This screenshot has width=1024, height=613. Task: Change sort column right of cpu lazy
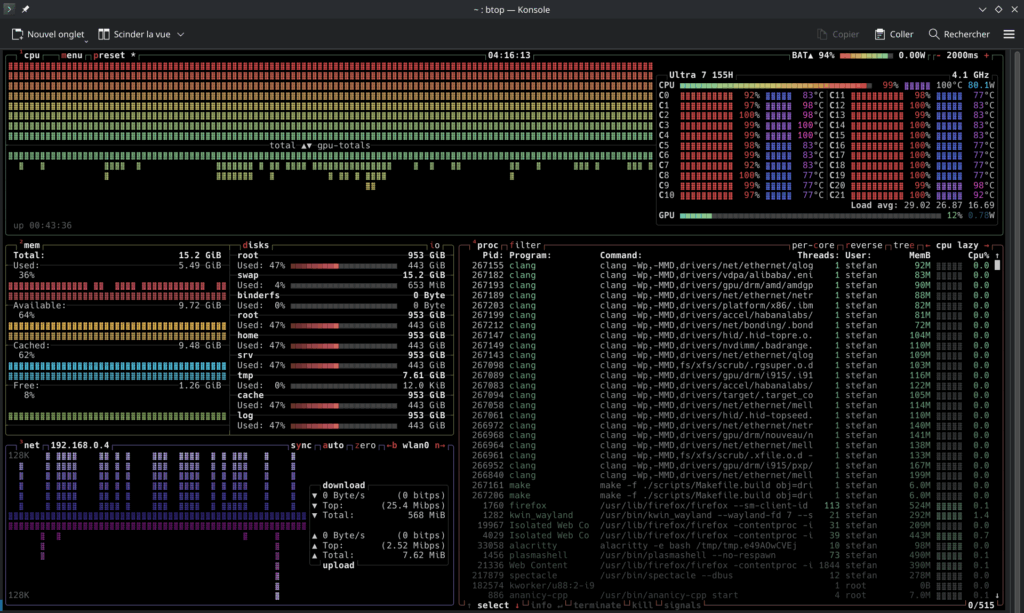click(985, 245)
